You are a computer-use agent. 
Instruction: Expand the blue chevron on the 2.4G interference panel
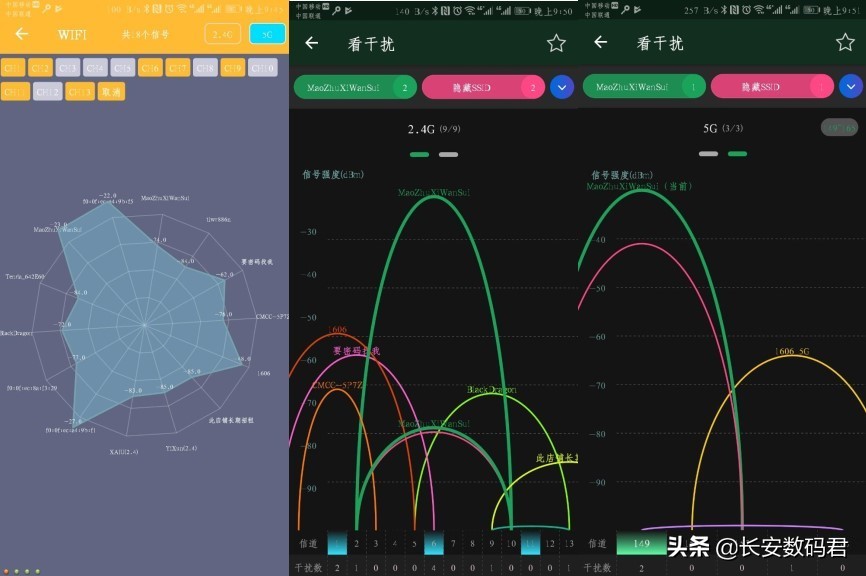pyautogui.click(x=561, y=87)
